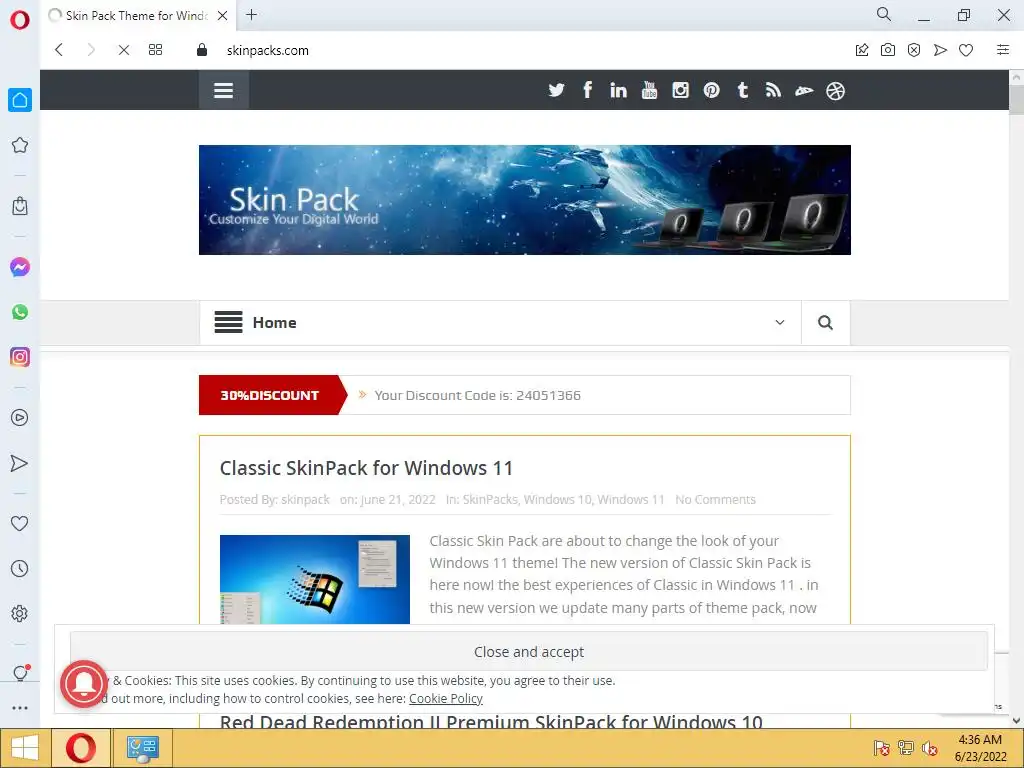
Task: Take a snapshot with camera icon
Action: click(888, 50)
